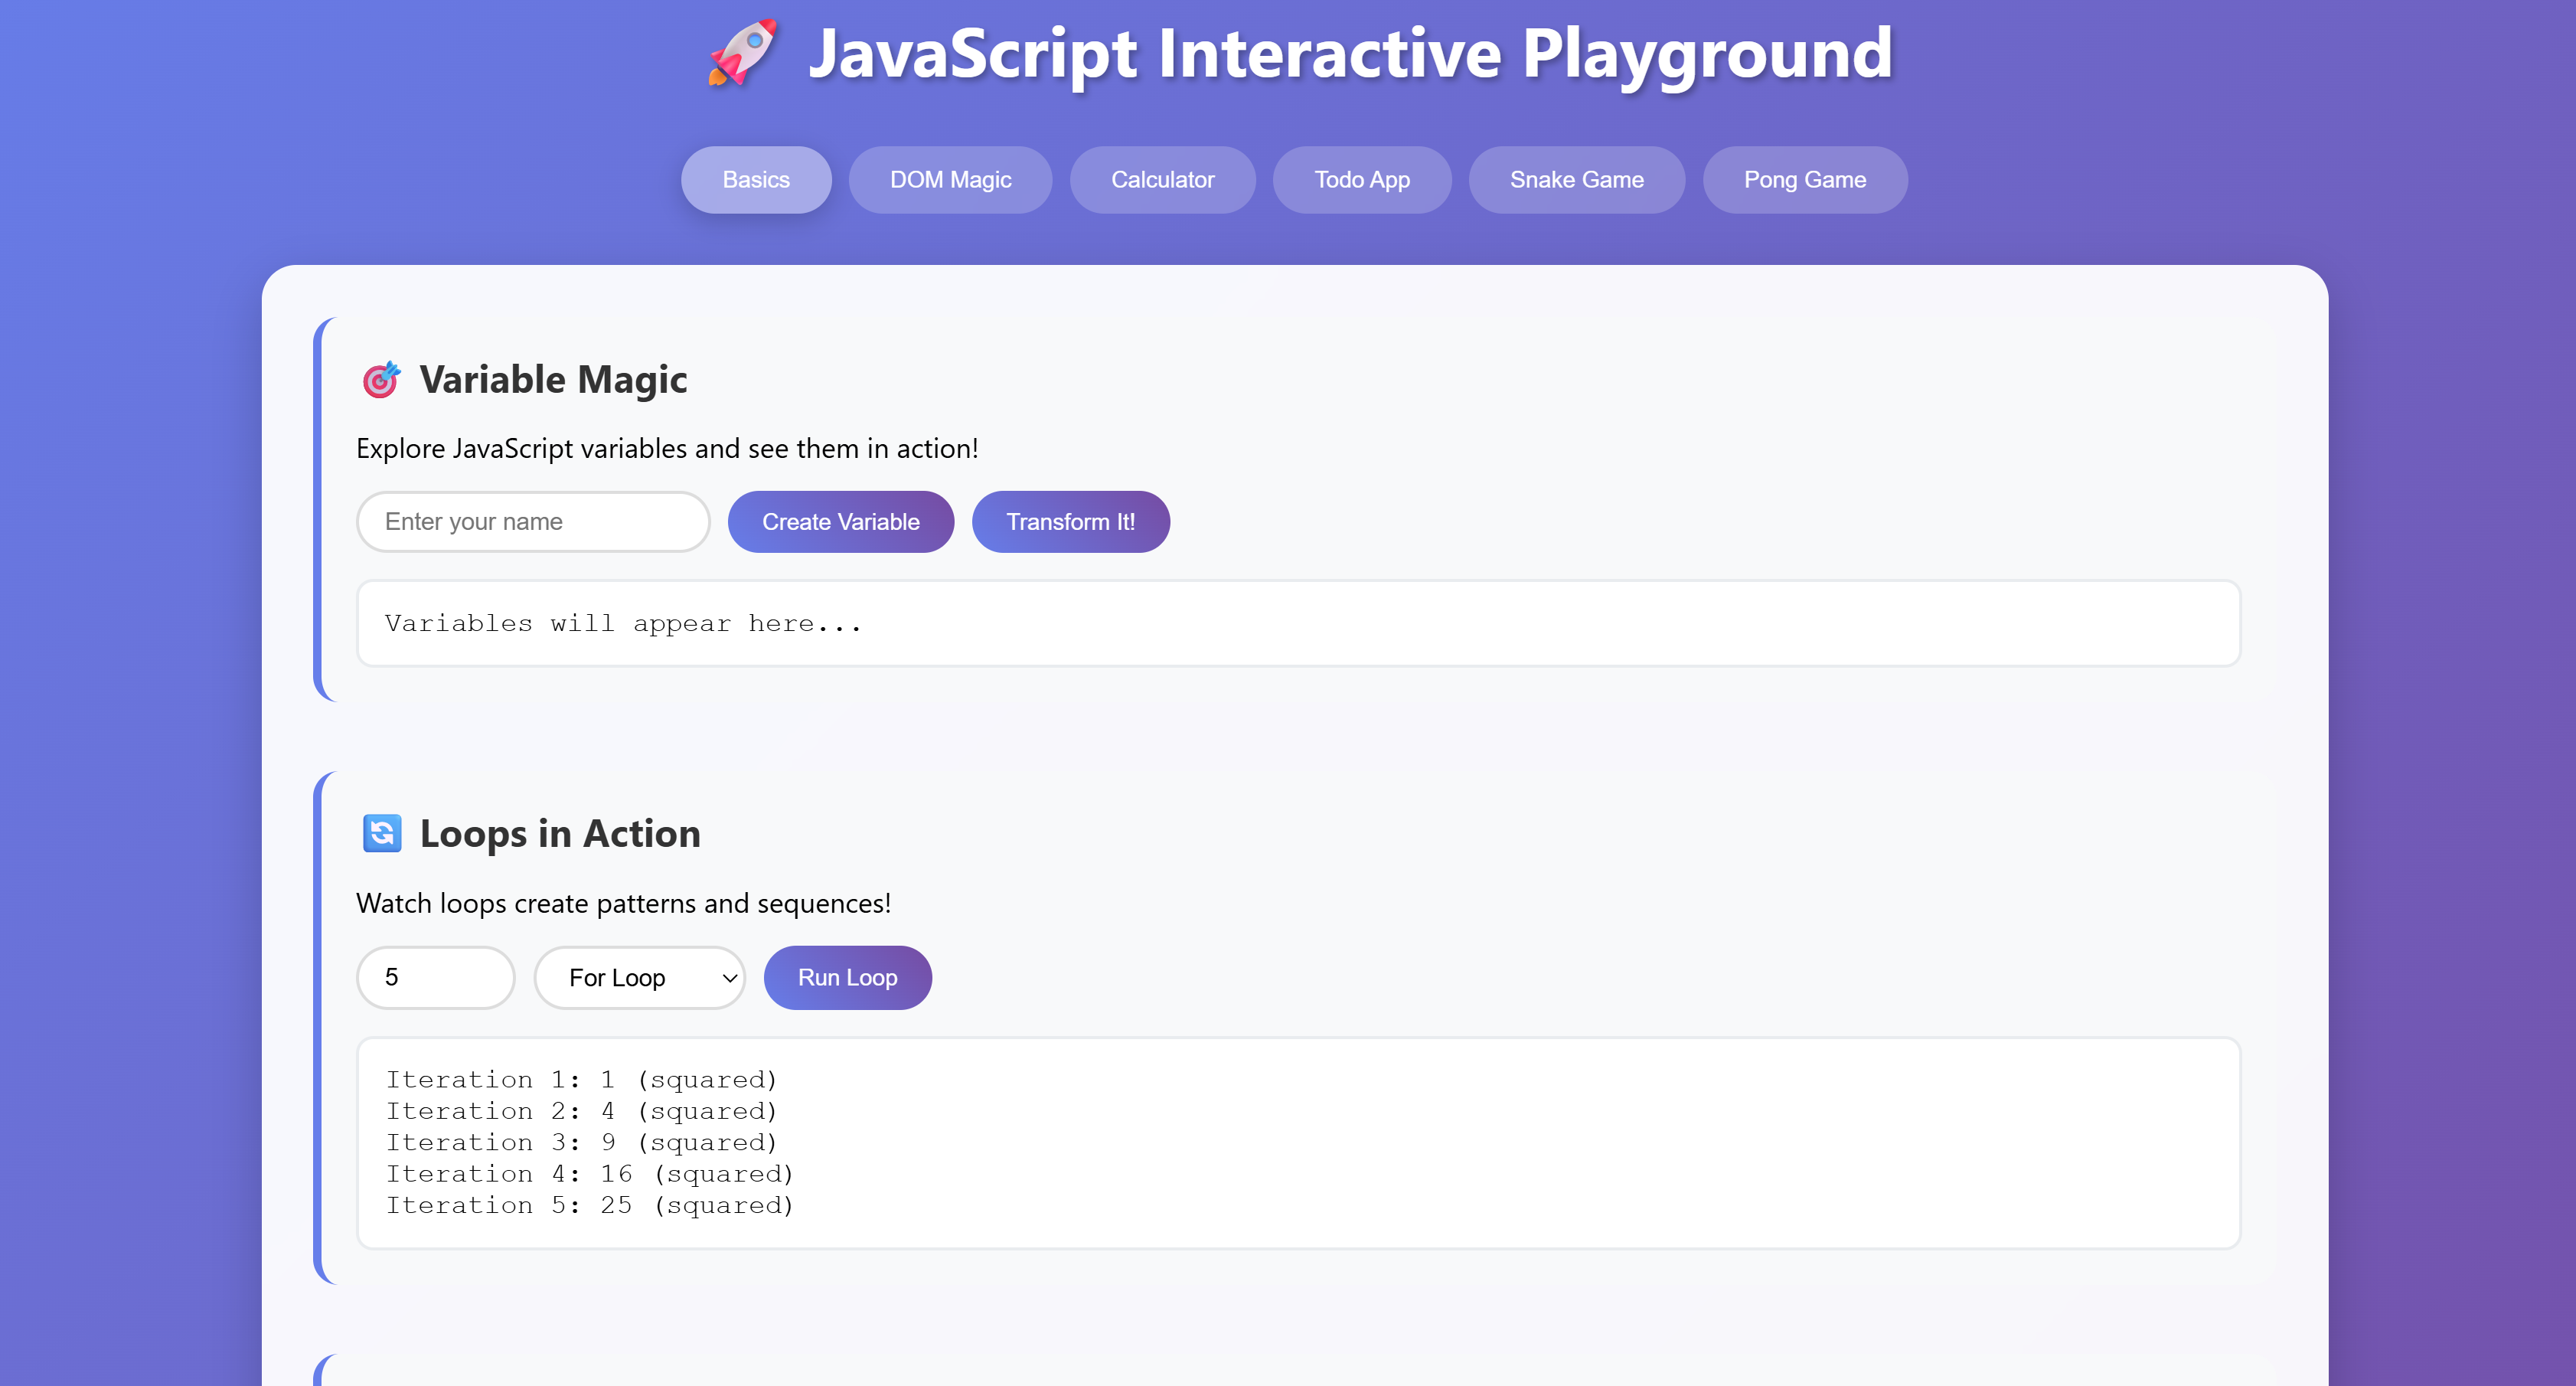The width and height of the screenshot is (2576, 1386).
Task: Open the Calculator tab
Action: point(1162,180)
